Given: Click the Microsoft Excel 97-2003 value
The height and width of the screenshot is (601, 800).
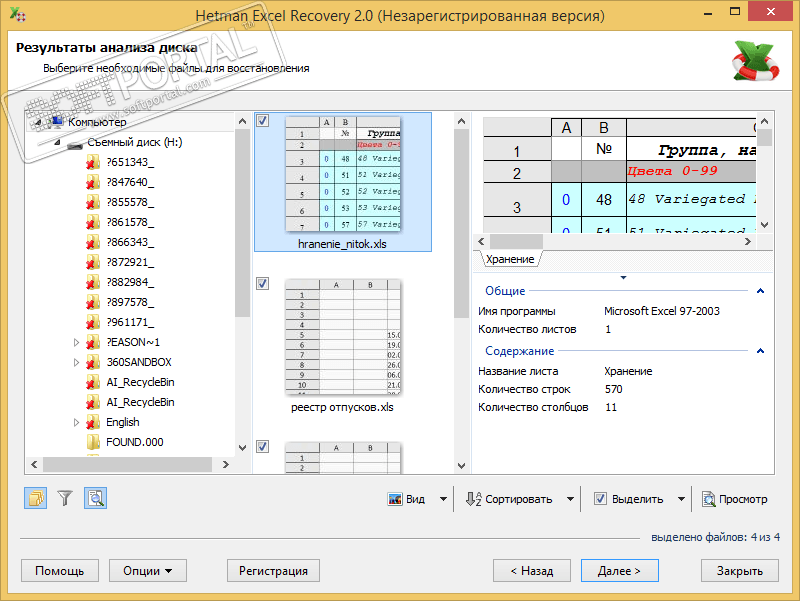Looking at the screenshot, I should tap(662, 311).
